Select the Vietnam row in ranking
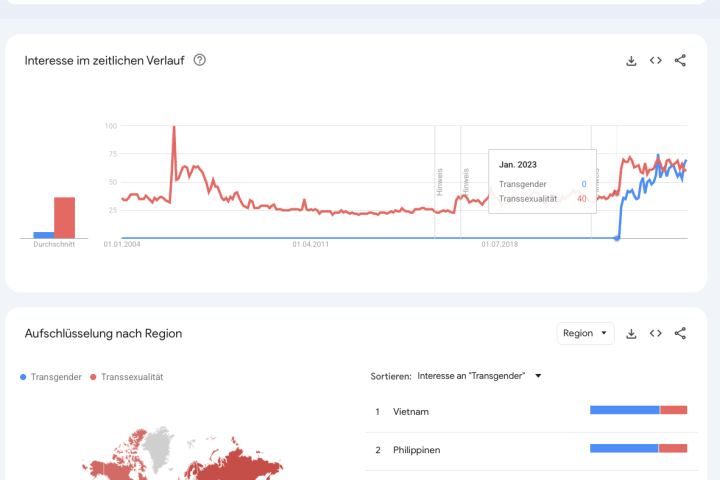This screenshot has width=720, height=480. pos(412,411)
